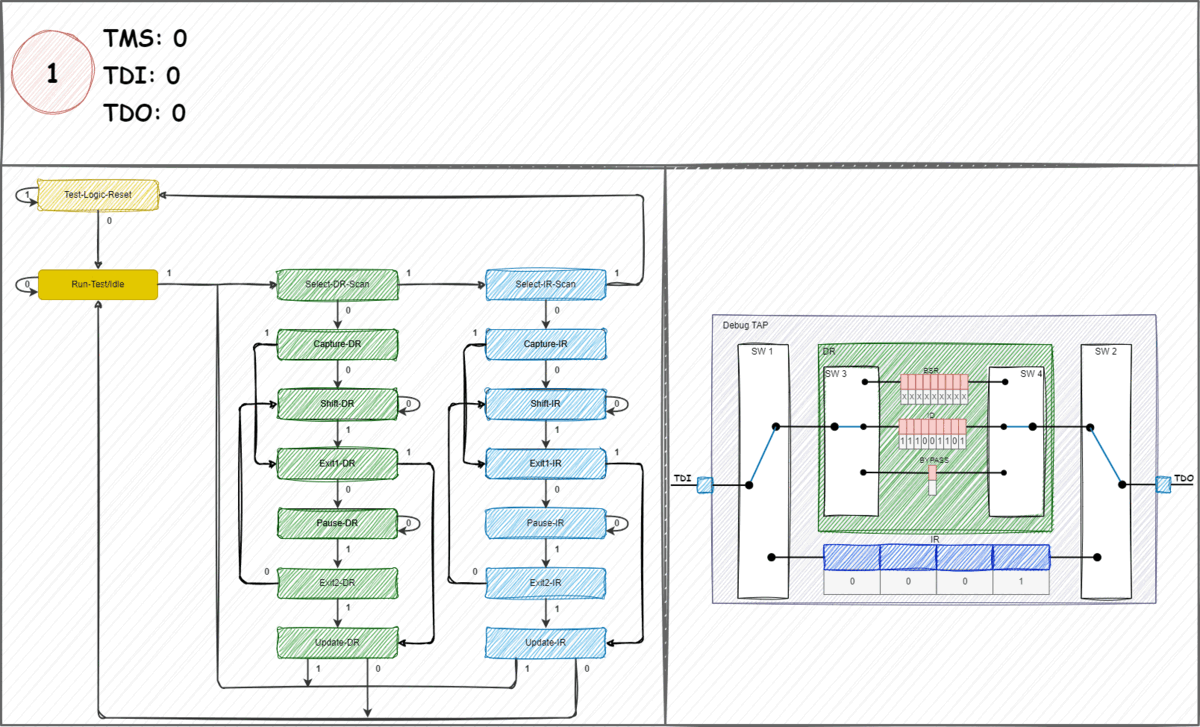Click the Exit2-DR state node
Image resolution: width=1200 pixels, height=727 pixels.
[x=337, y=582]
